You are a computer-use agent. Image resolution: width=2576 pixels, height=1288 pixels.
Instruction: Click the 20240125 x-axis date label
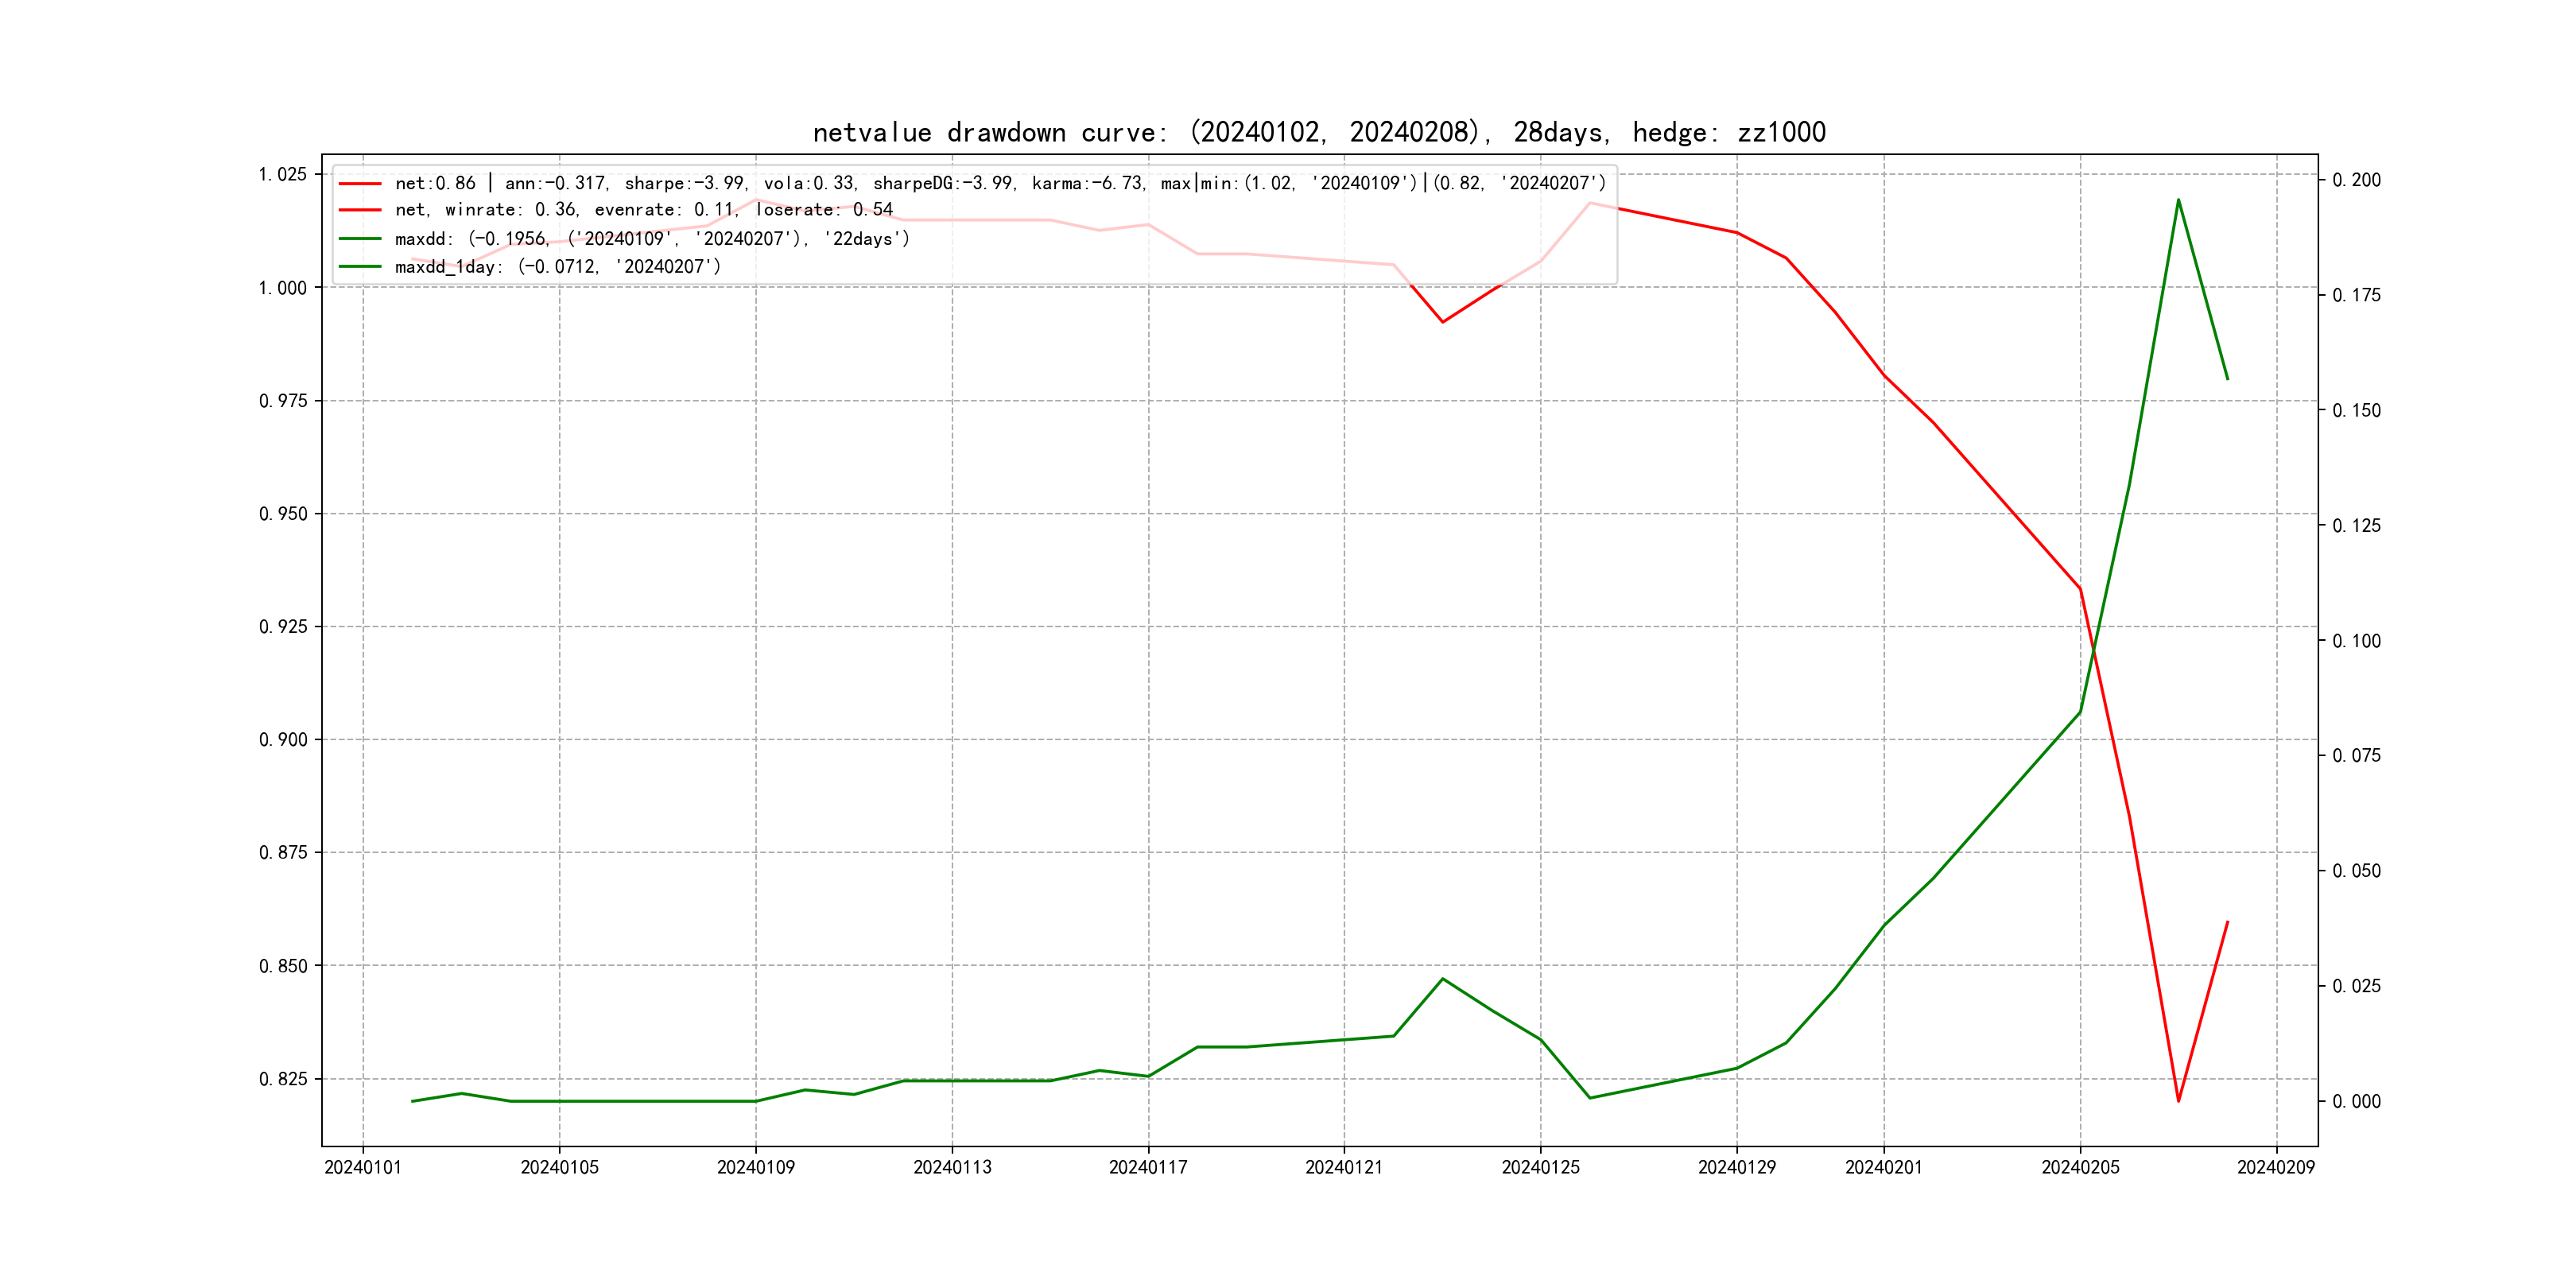coord(1540,1168)
